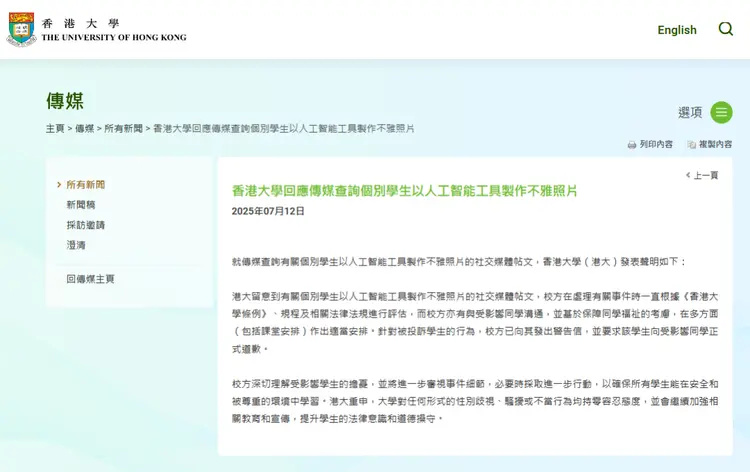Click the printer icon beside 列印內容

(632, 144)
